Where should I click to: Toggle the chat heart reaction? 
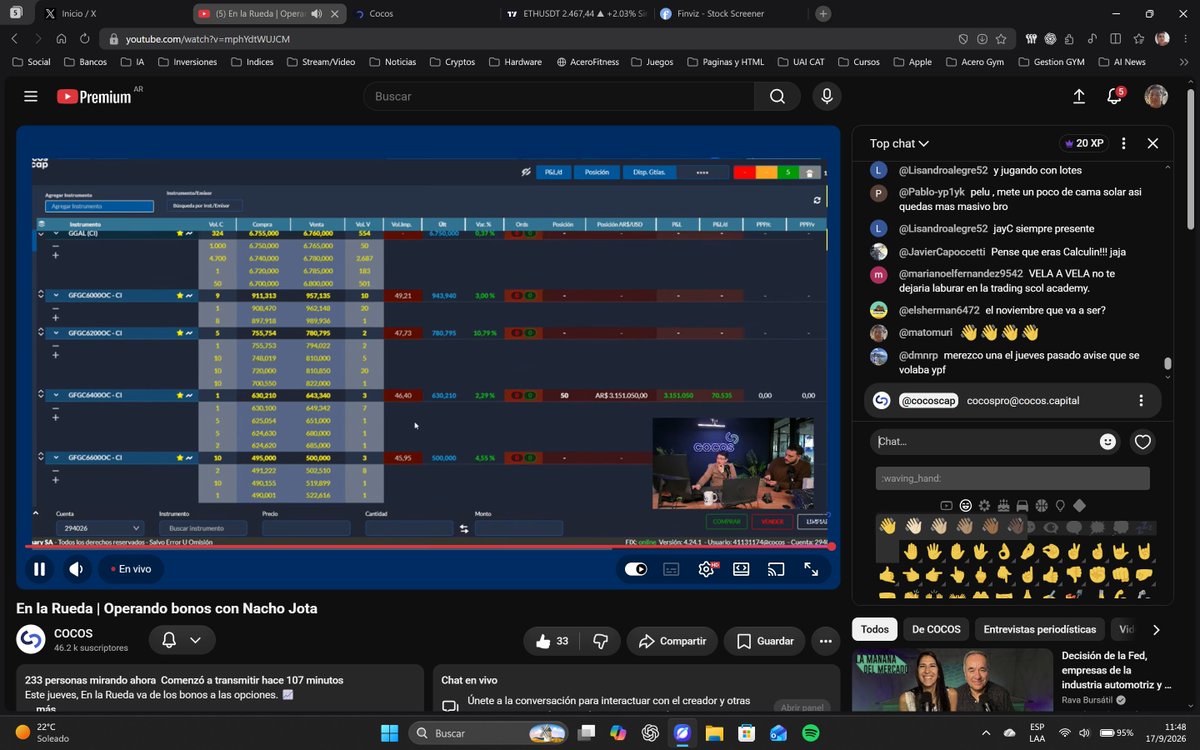click(x=1143, y=441)
